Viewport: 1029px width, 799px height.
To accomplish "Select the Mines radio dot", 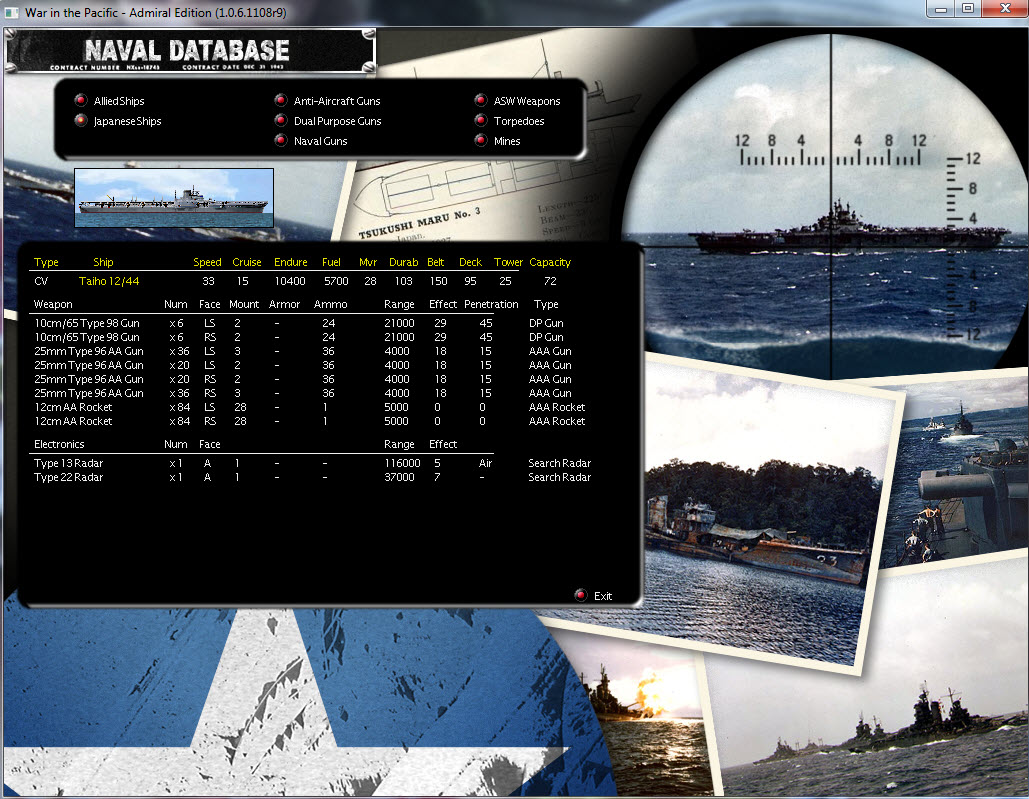I will [481, 140].
